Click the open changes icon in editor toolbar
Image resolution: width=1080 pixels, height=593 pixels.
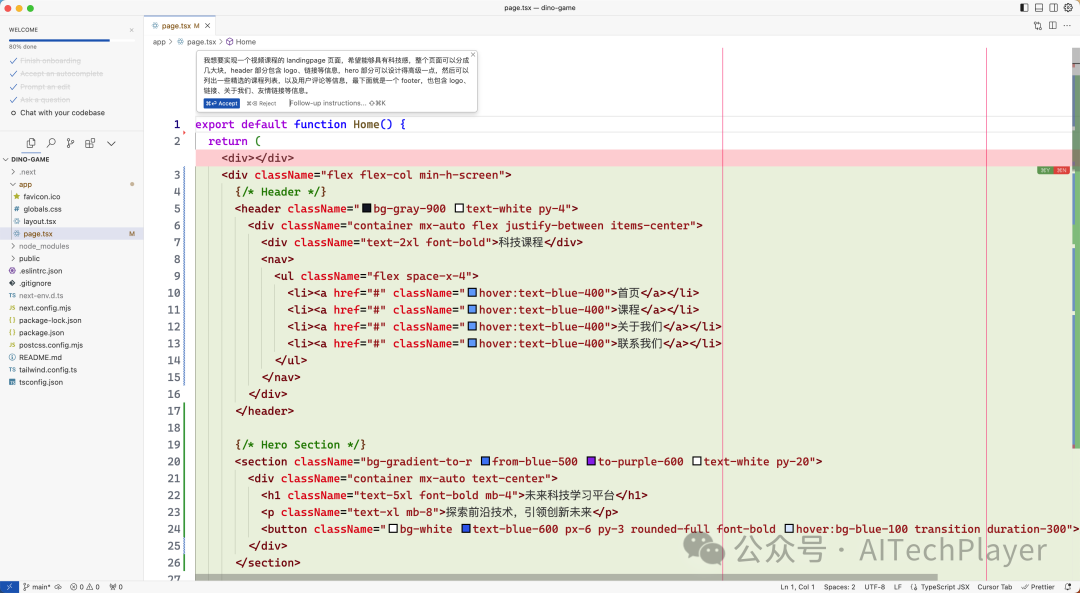[1037, 25]
